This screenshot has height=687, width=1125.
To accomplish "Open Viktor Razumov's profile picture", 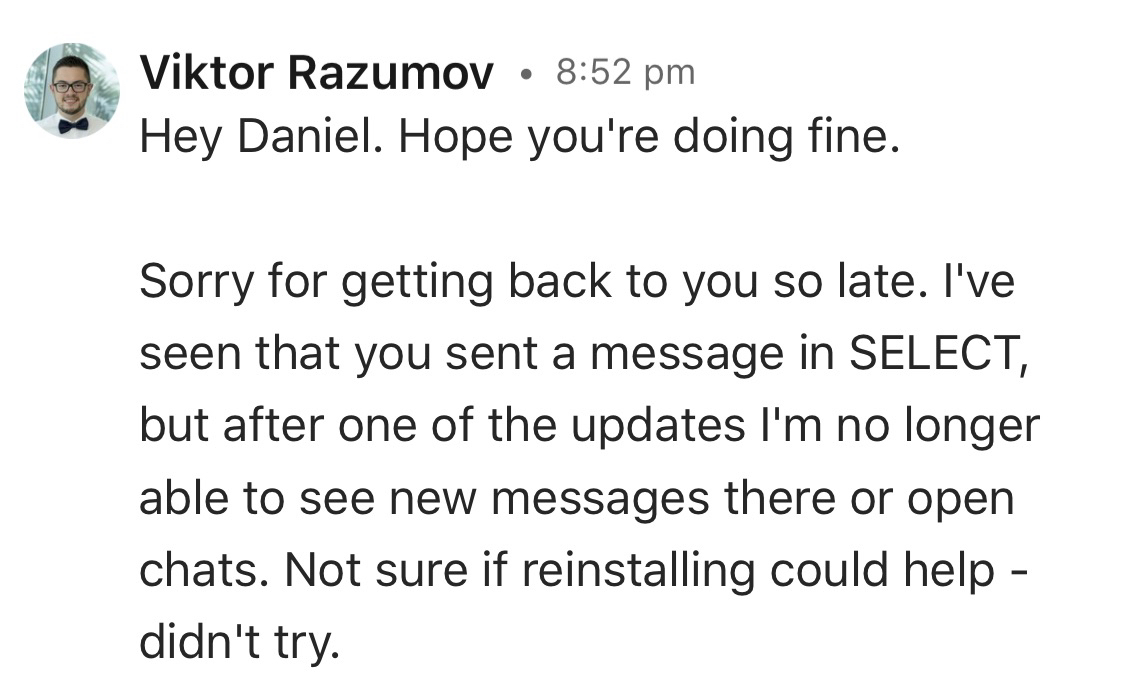I will coord(71,90).
